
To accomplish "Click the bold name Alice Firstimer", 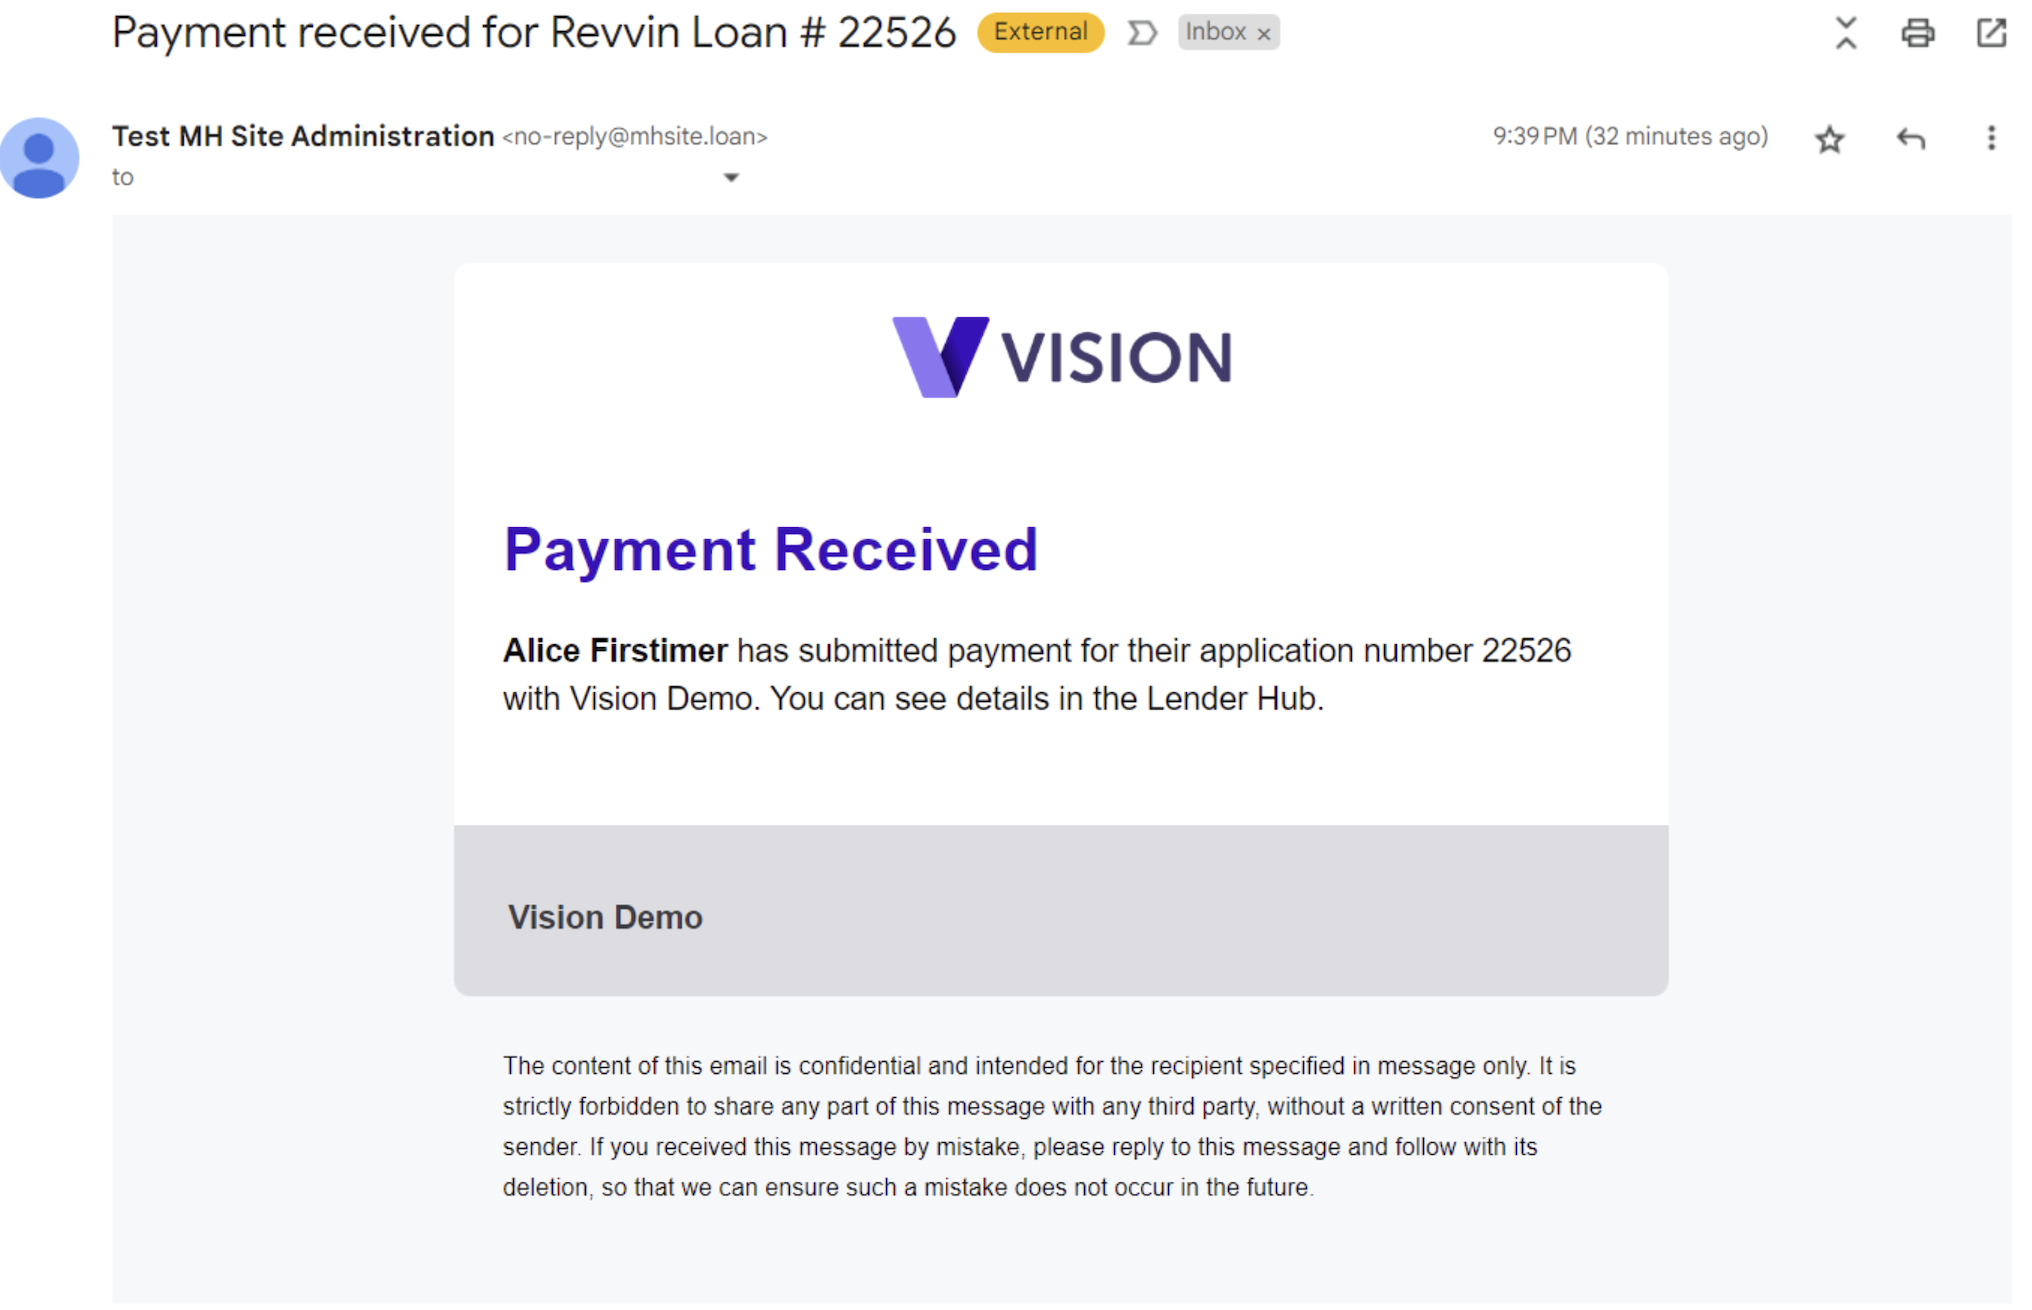I will (615, 651).
